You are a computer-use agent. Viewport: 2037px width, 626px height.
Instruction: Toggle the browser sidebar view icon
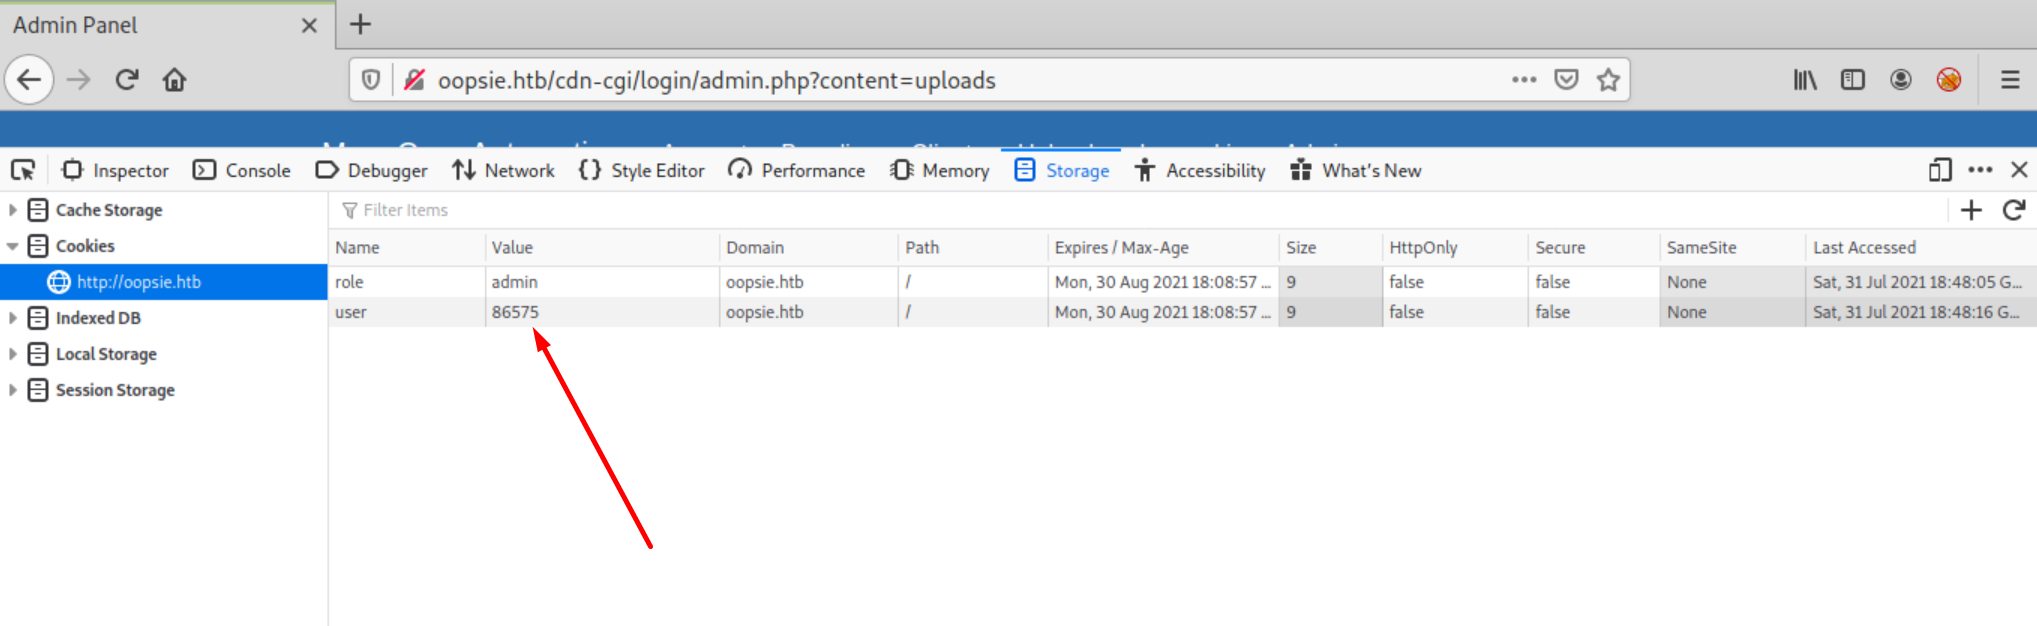1852,80
